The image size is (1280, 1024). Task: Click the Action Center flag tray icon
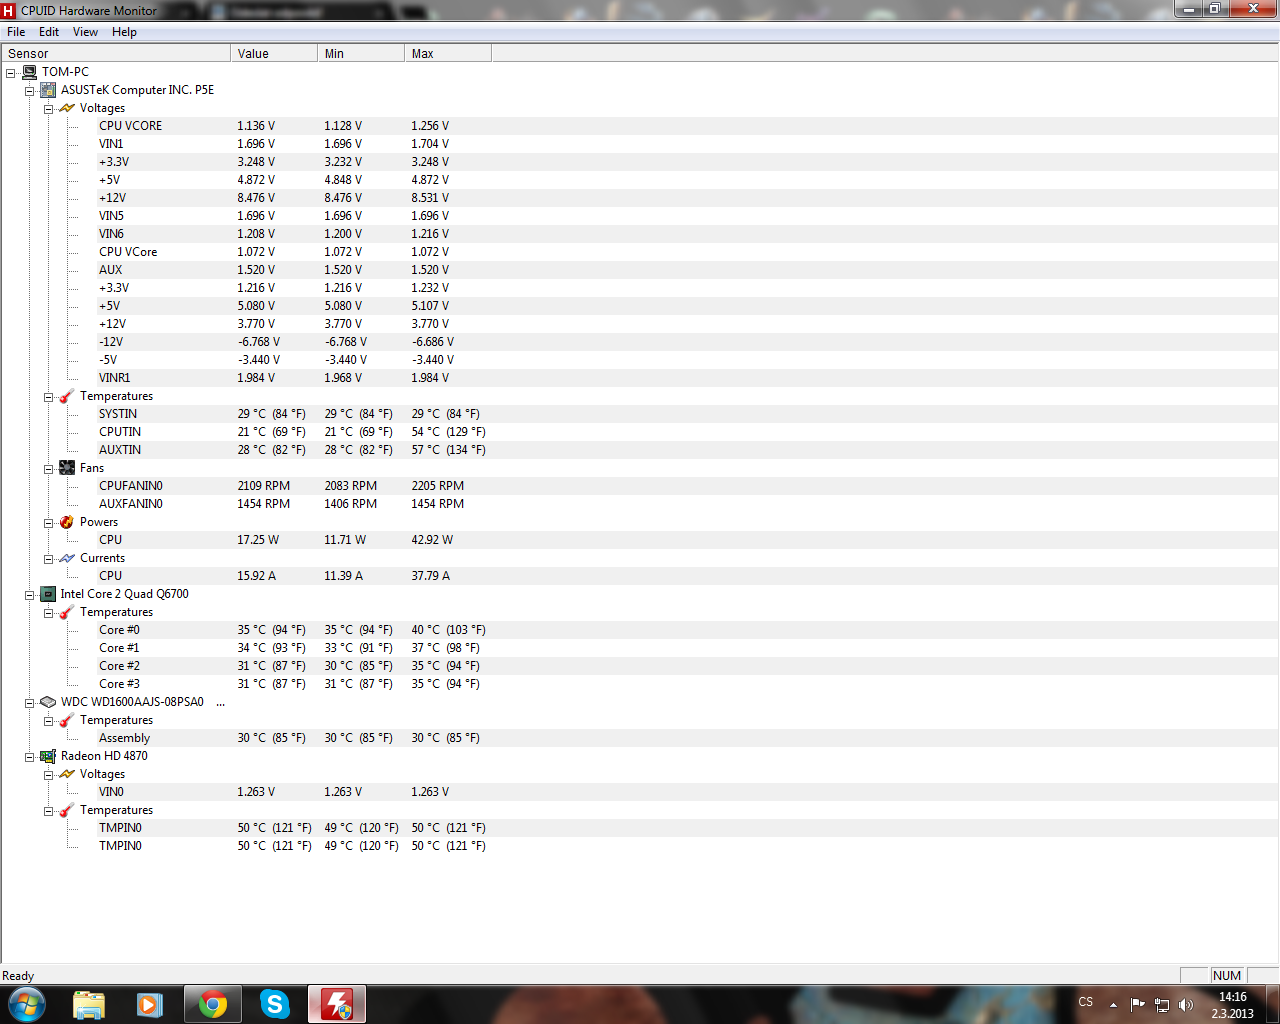(1138, 1004)
